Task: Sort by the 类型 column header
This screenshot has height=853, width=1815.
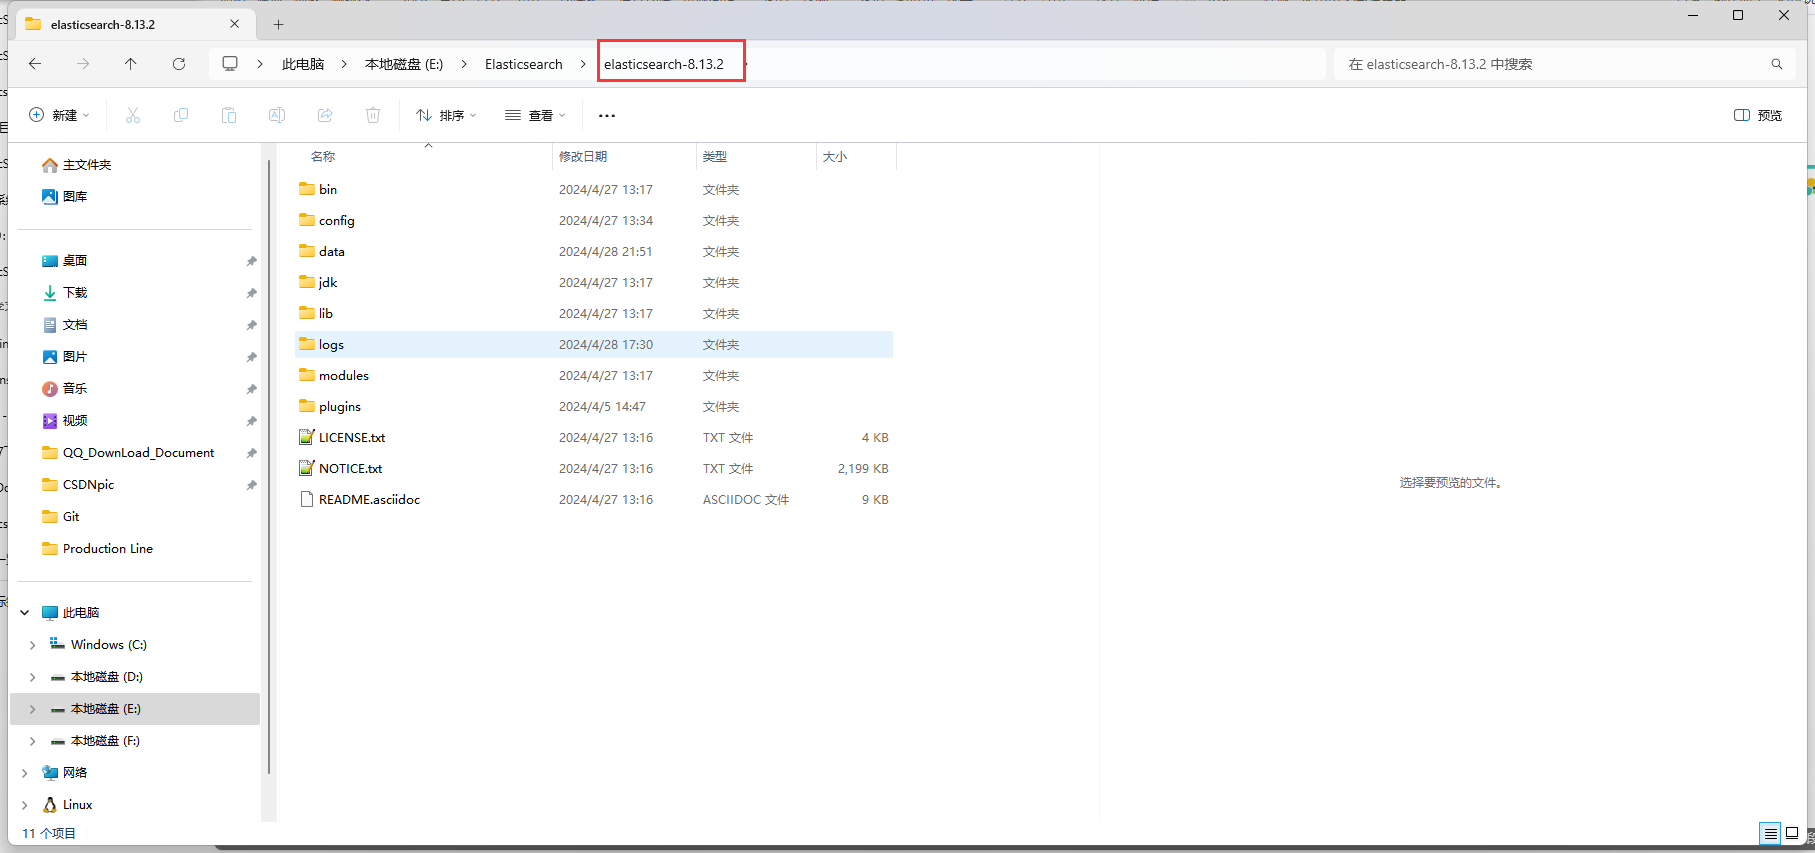Action: [715, 156]
